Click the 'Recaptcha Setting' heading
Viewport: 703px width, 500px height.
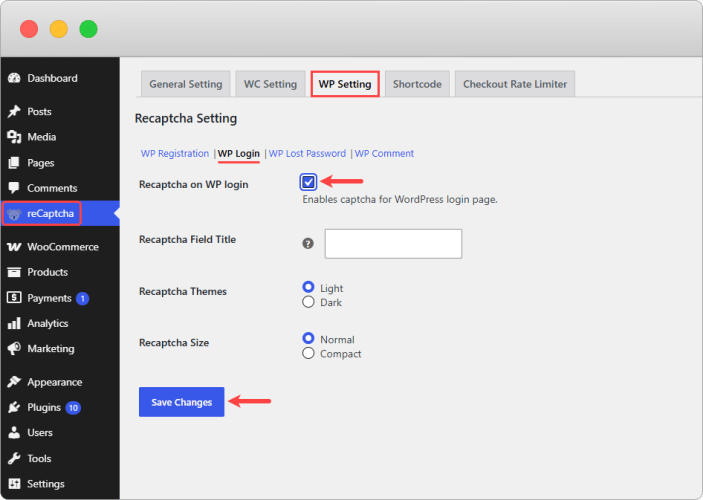[186, 118]
